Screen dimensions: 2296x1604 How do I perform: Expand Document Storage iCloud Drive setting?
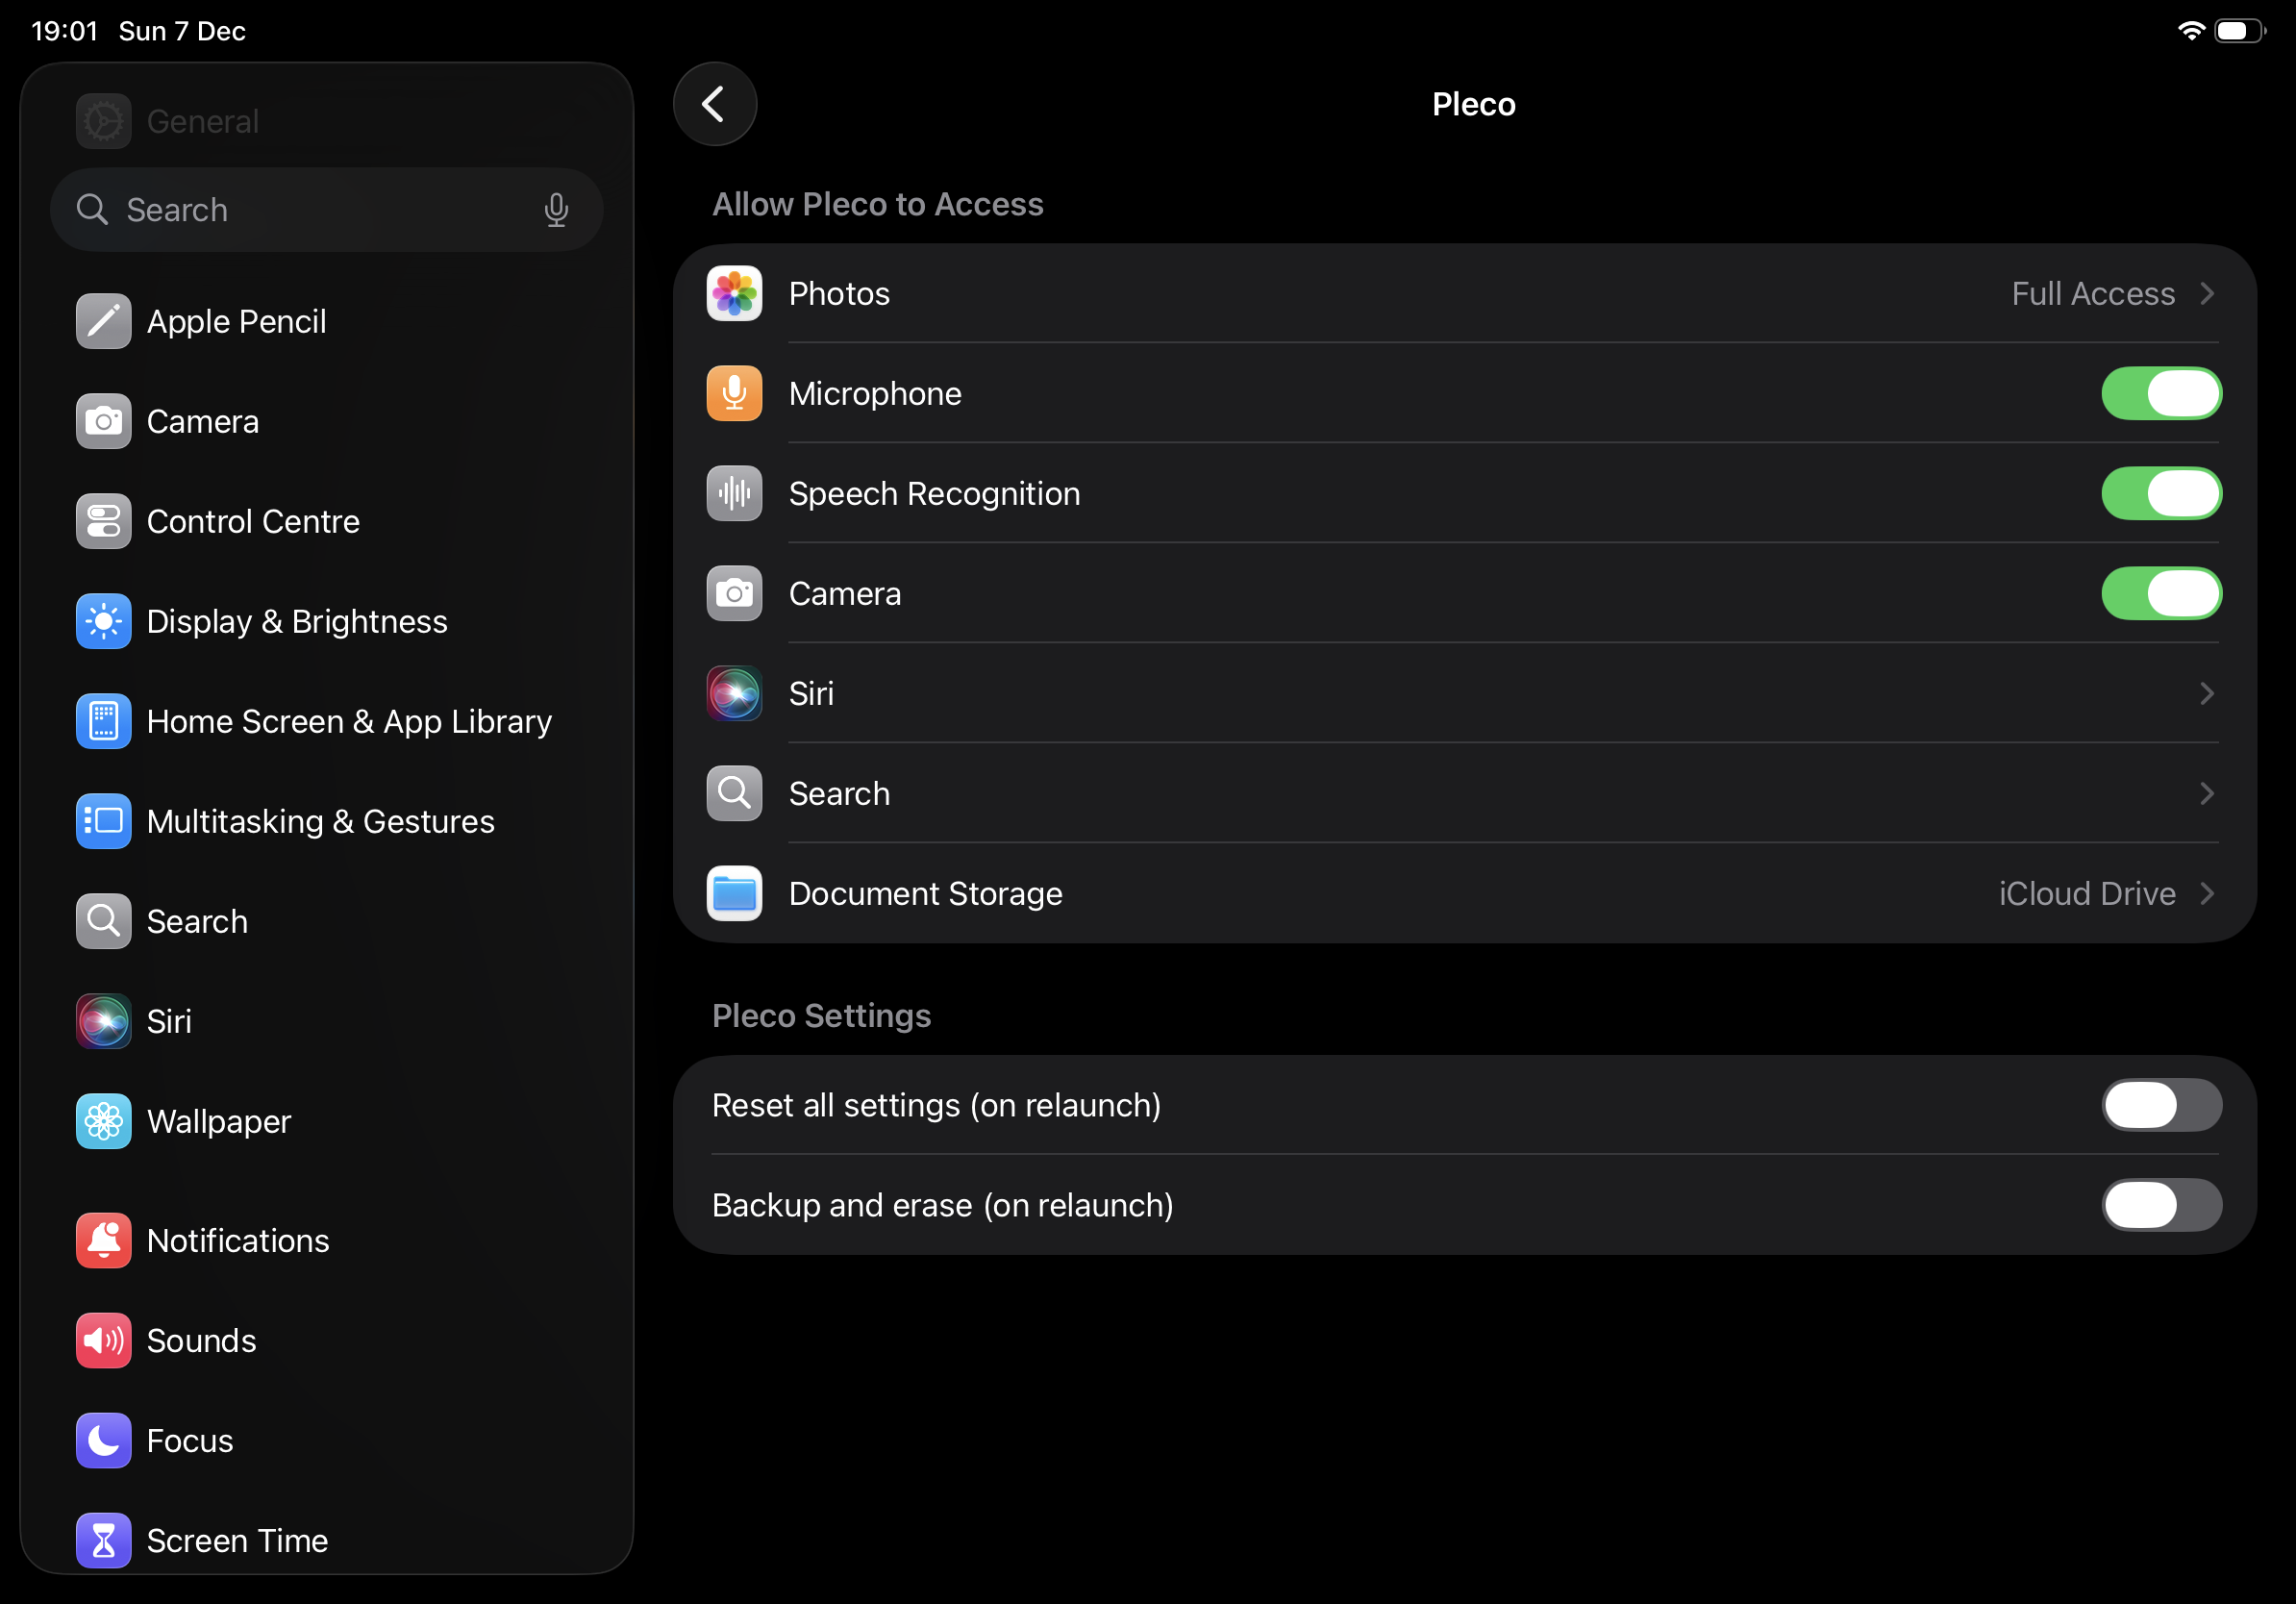point(2104,893)
